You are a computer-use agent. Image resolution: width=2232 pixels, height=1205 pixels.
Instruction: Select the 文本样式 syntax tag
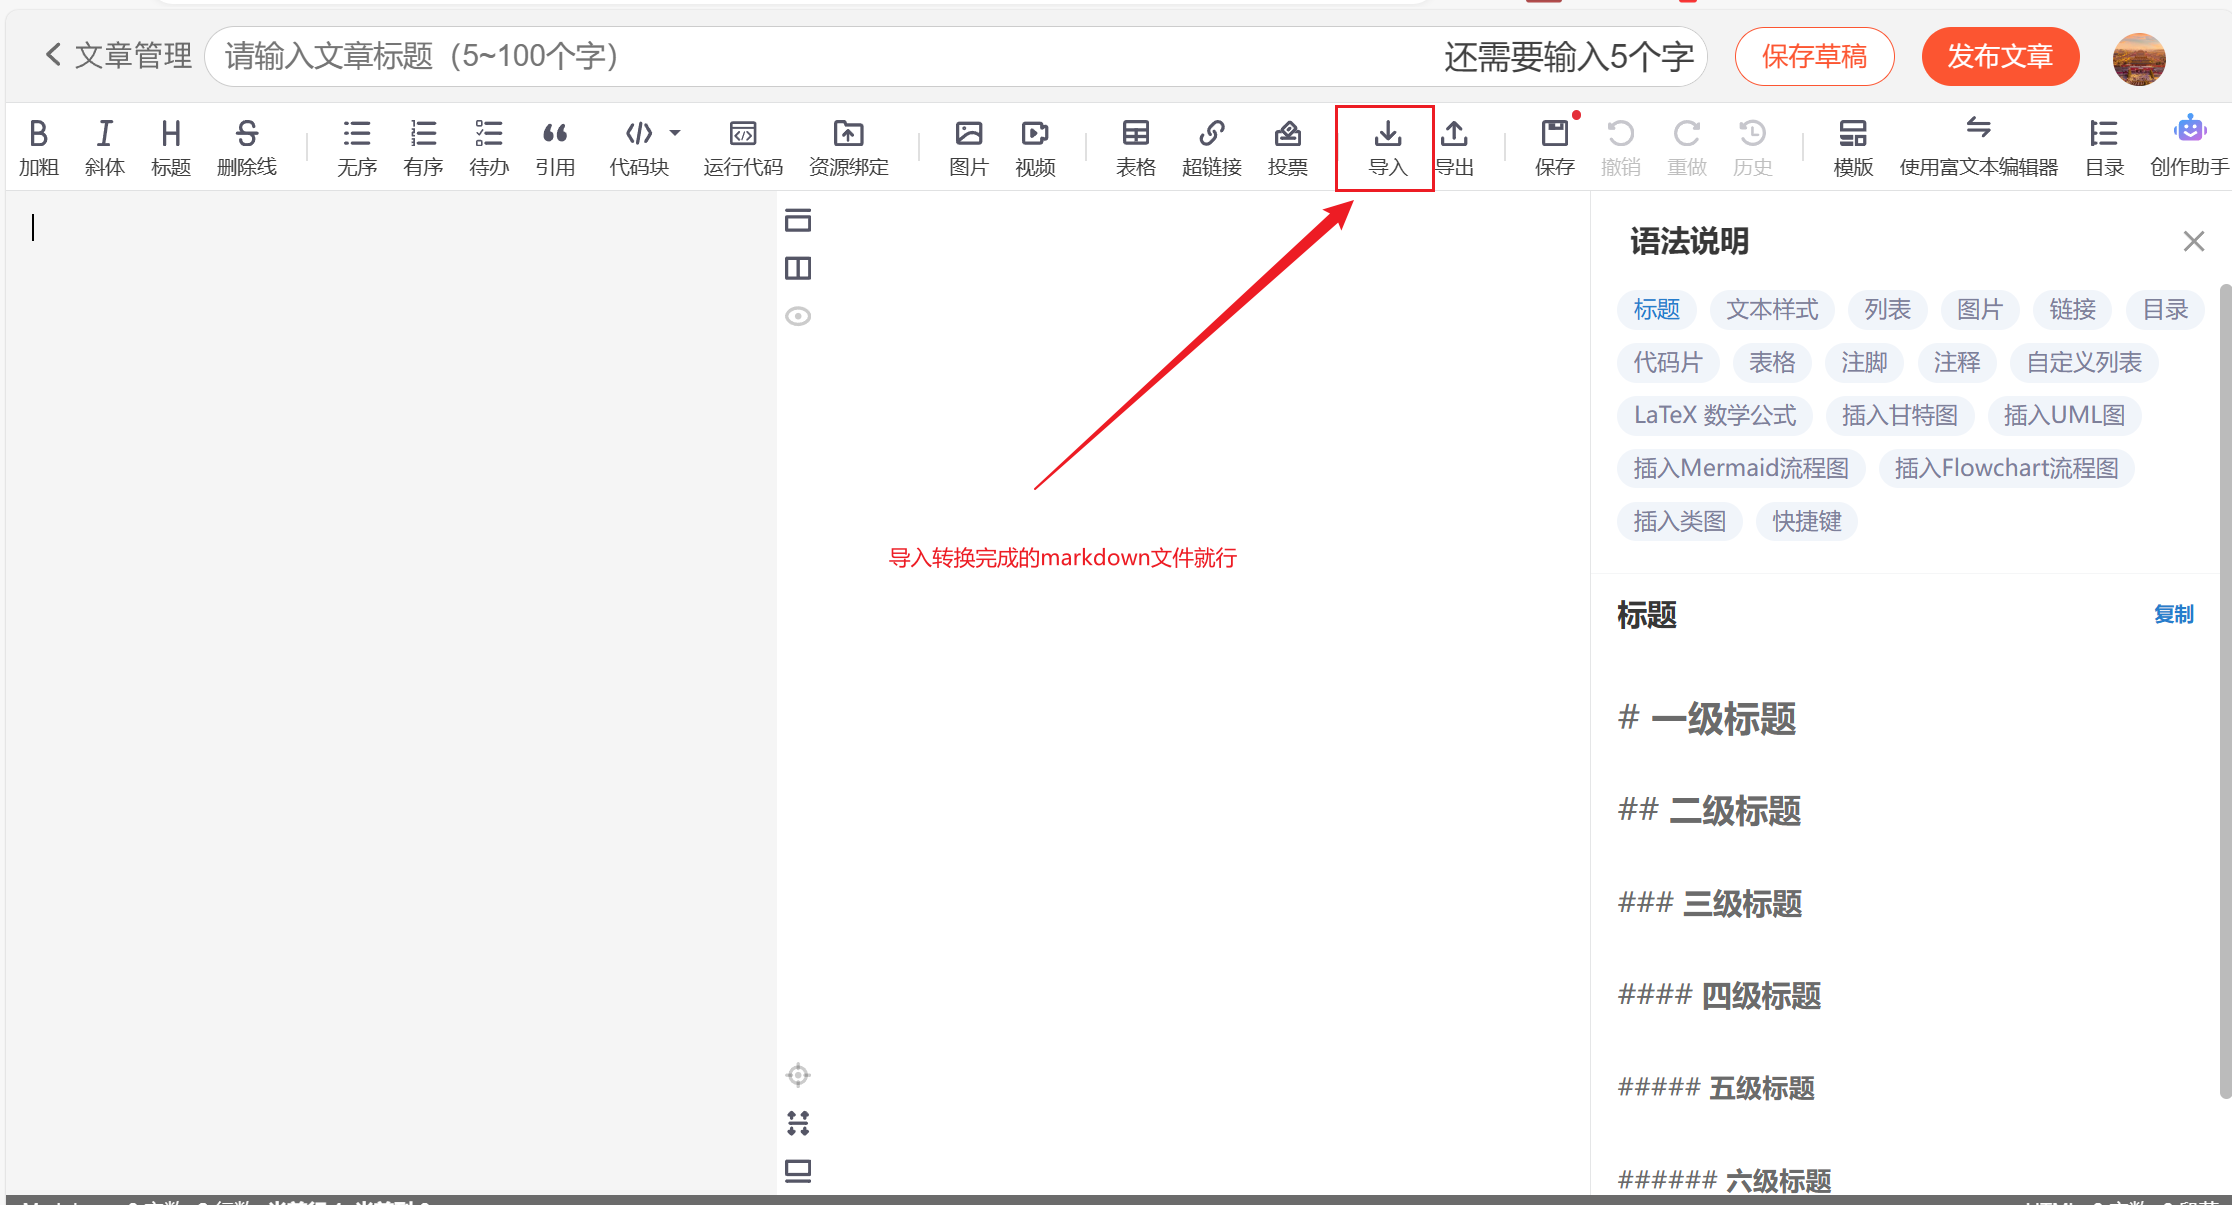coord(1771,310)
